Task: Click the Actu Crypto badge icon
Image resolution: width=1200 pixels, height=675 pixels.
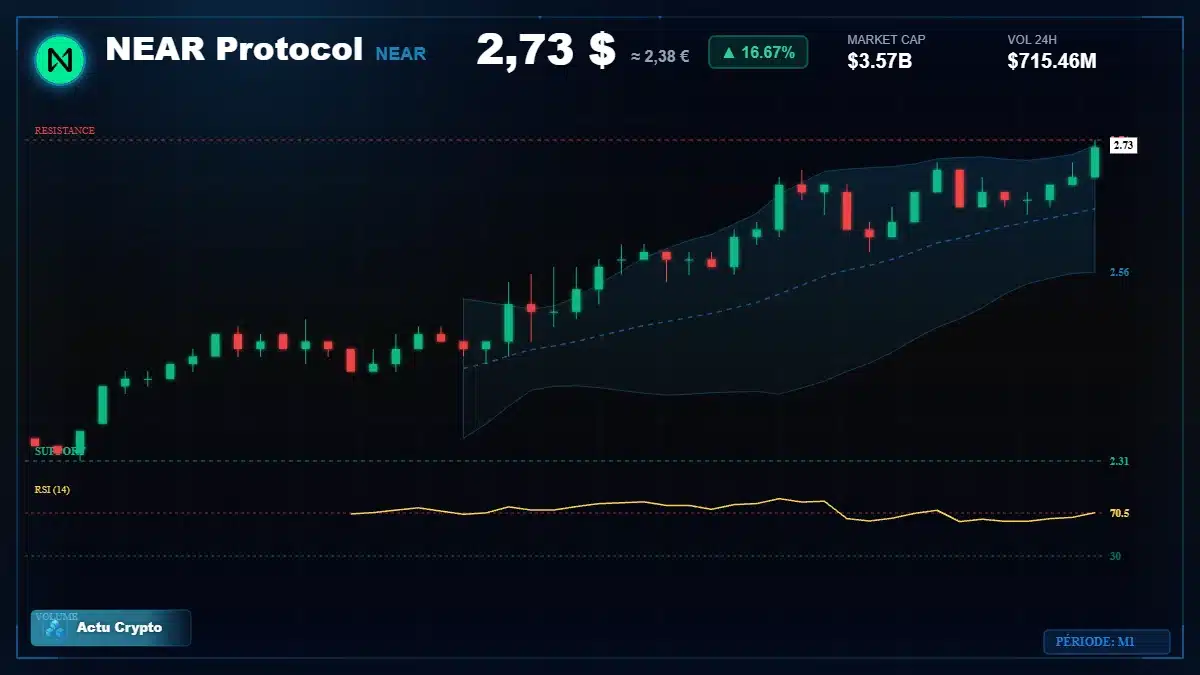Action: point(55,629)
